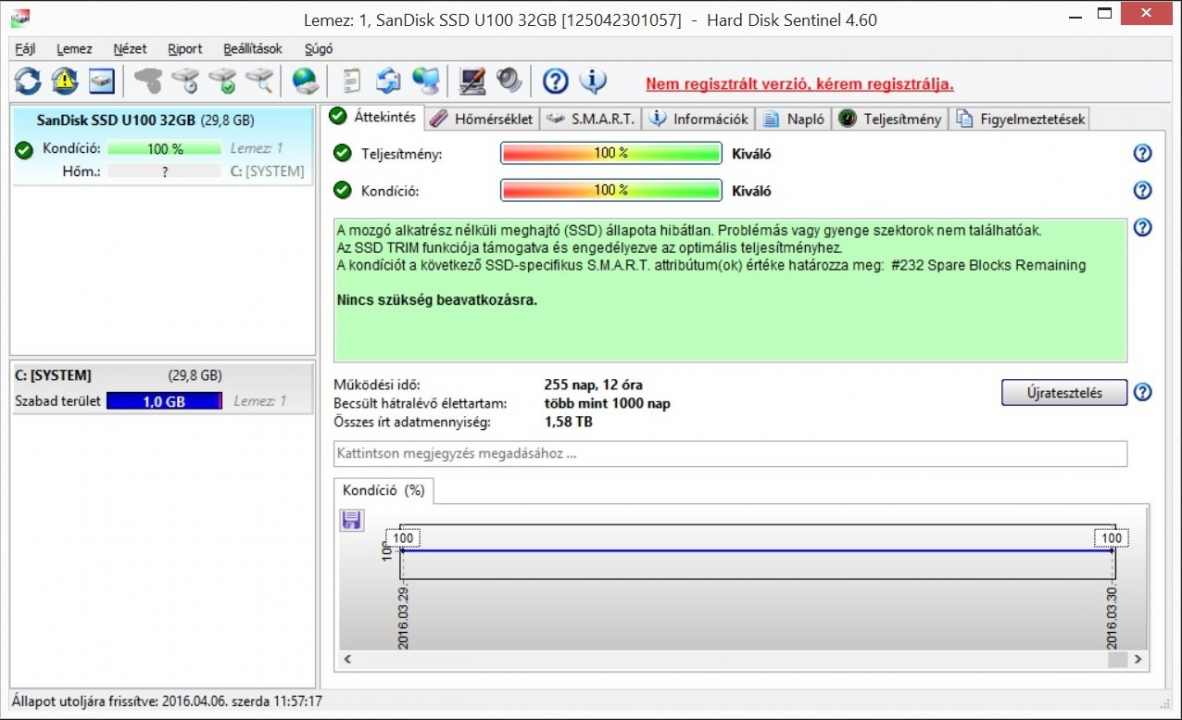Click the monitor with pen toolbar icon

pos(473,81)
